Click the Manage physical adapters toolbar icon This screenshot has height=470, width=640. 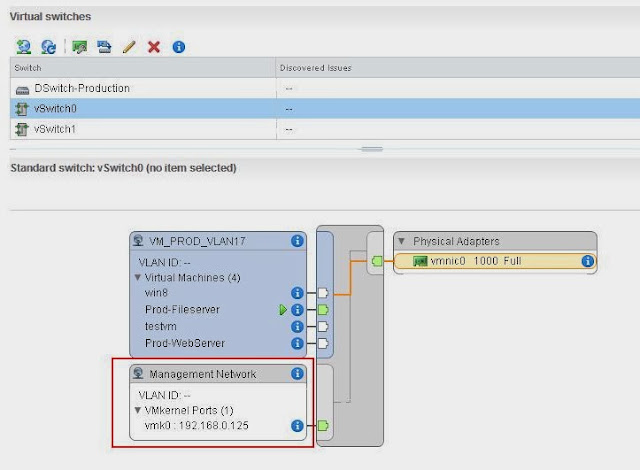80,47
